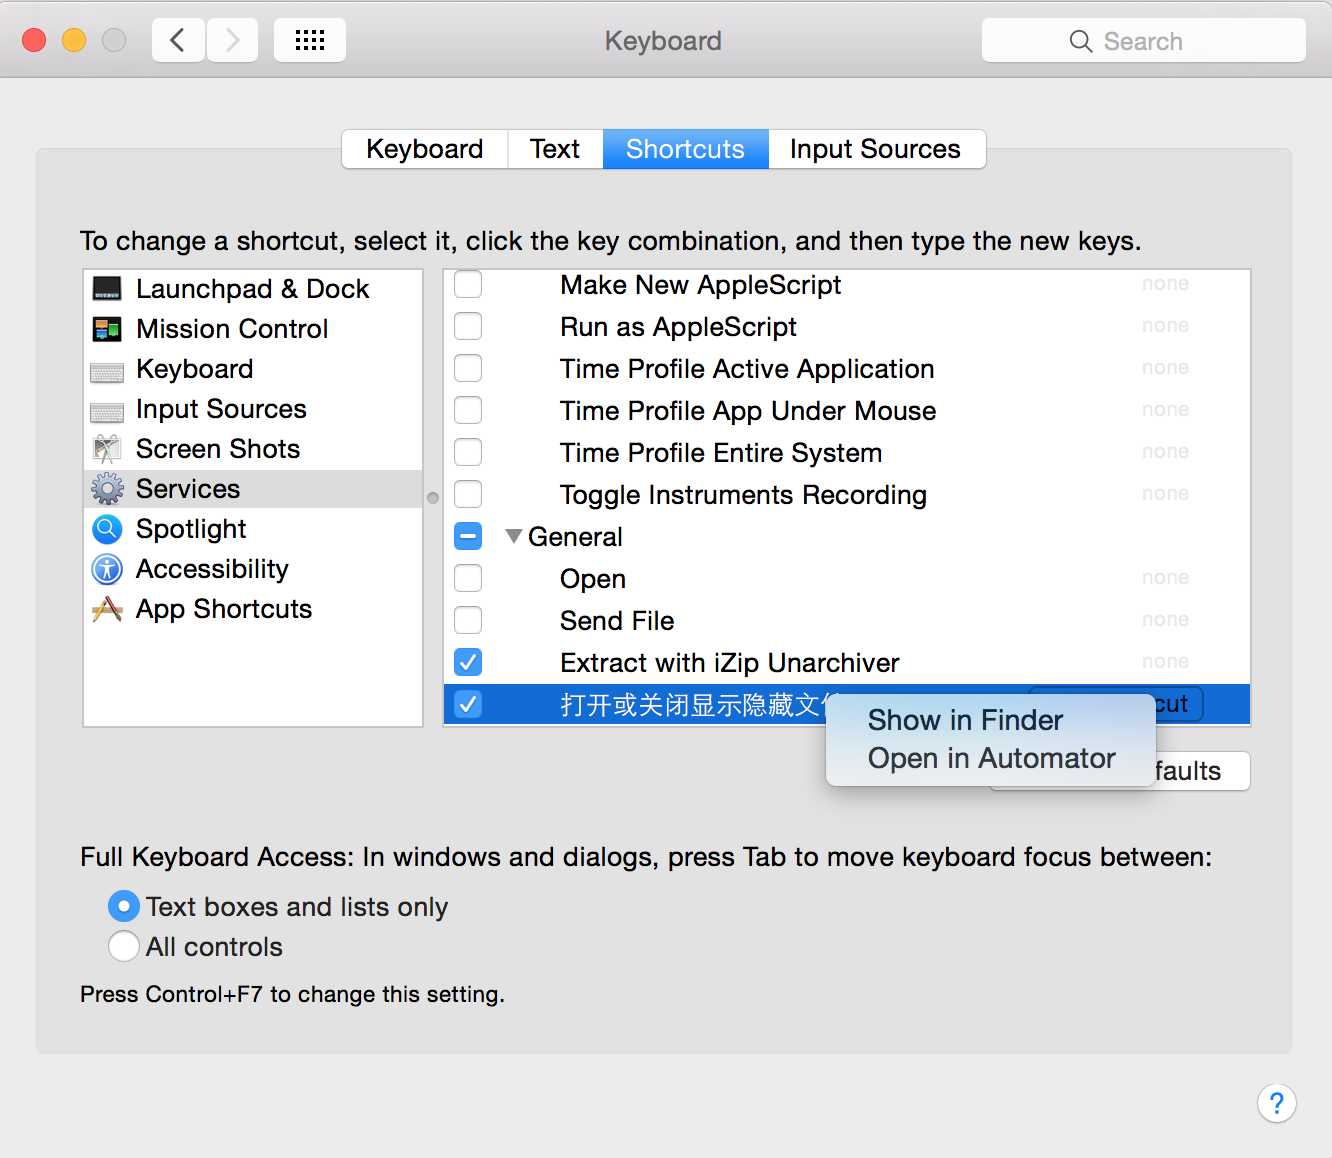Select Input Sources in the category list
This screenshot has height=1158, width=1332.
253,409
